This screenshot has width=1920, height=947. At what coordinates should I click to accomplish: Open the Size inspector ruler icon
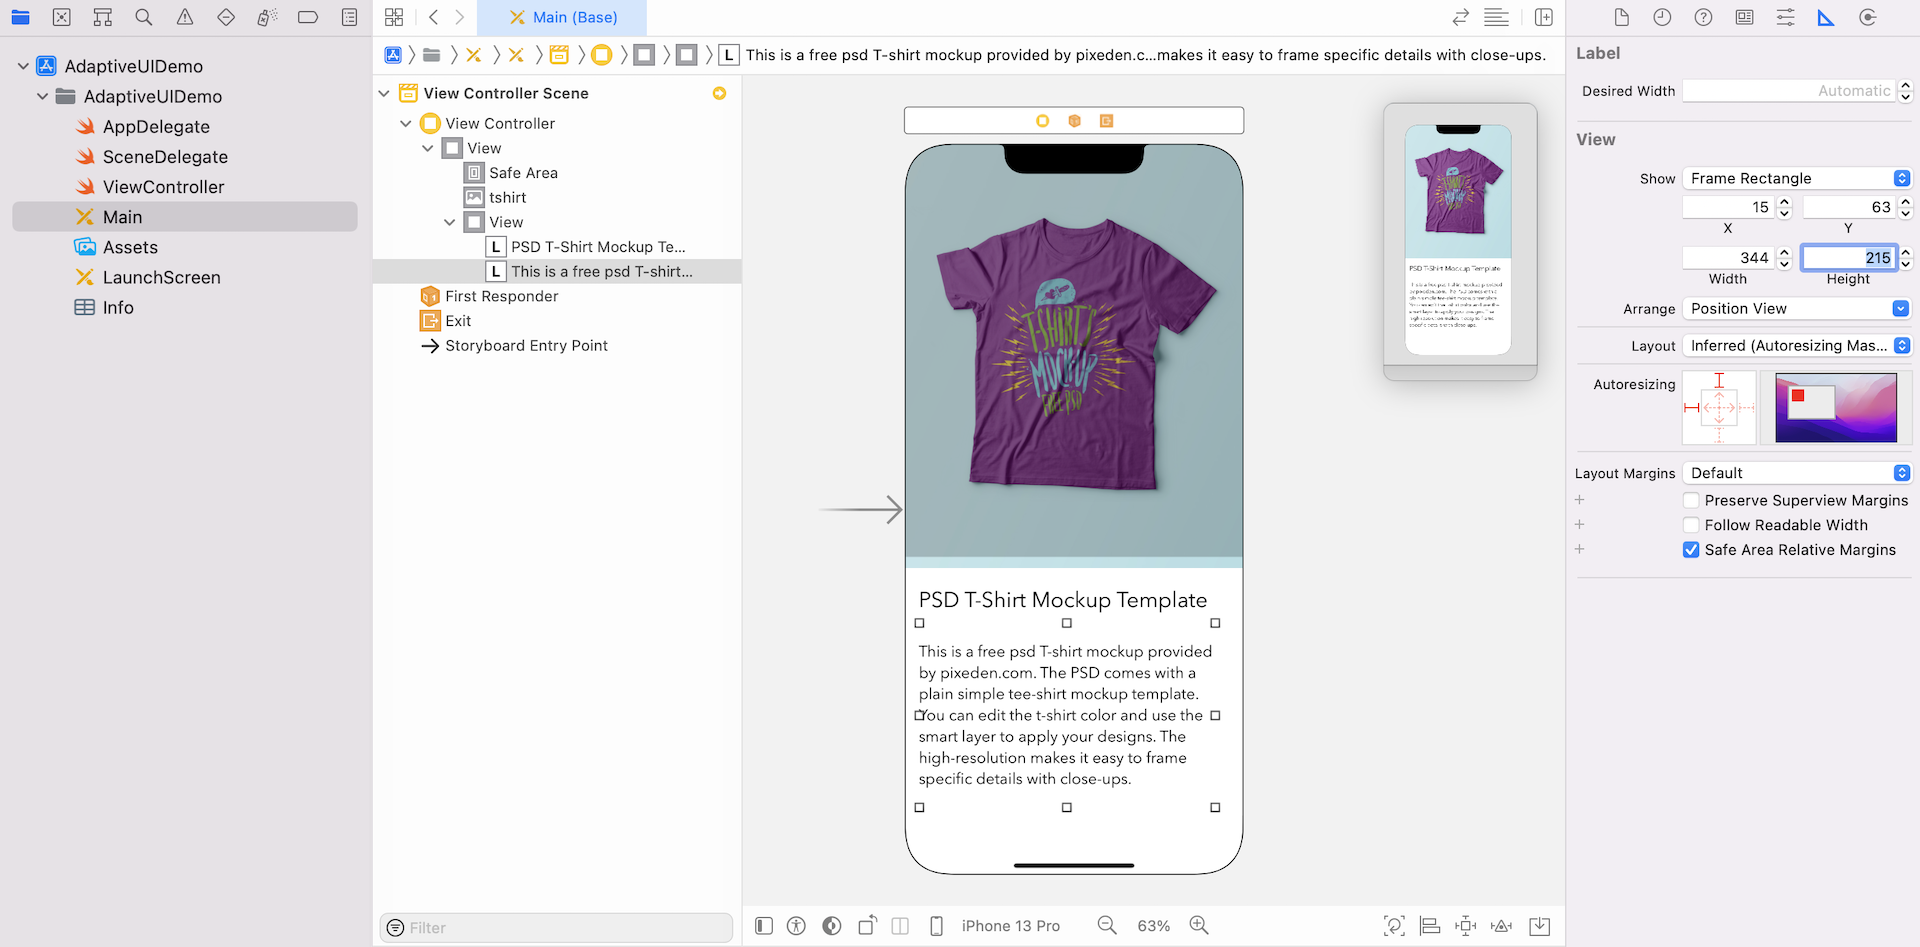point(1826,18)
